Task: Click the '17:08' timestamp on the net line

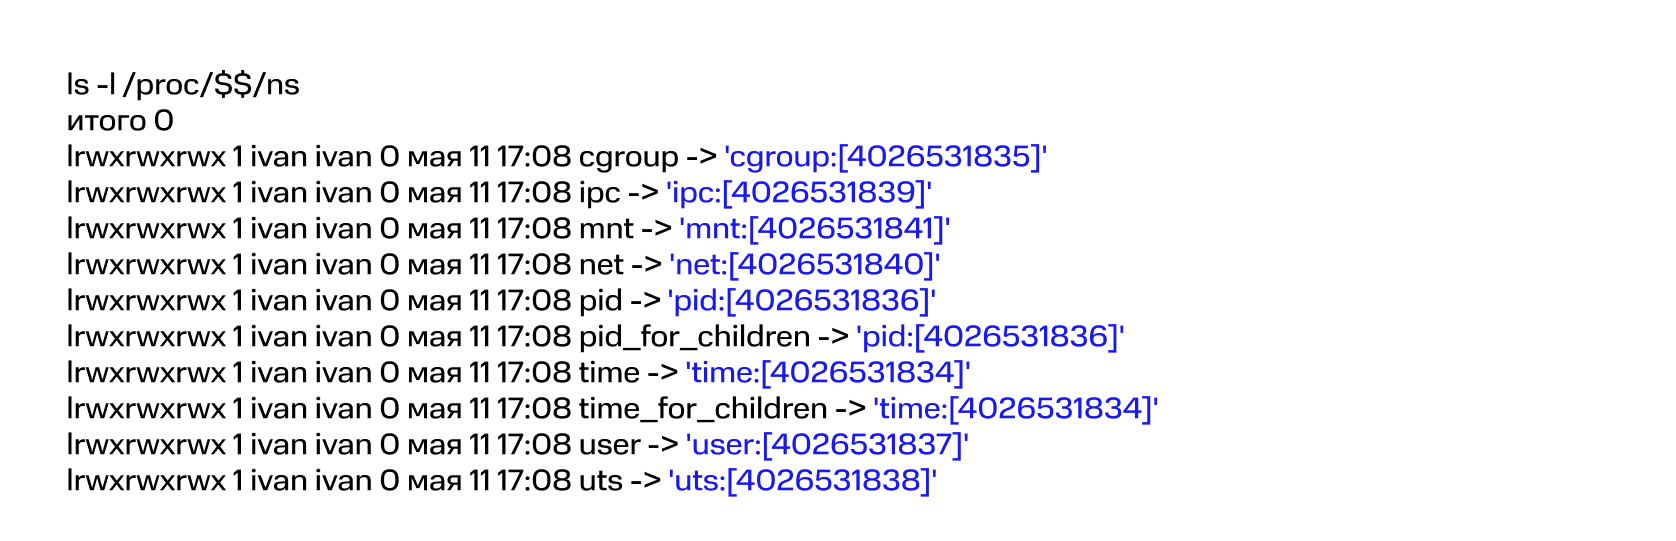Action: click(x=534, y=265)
